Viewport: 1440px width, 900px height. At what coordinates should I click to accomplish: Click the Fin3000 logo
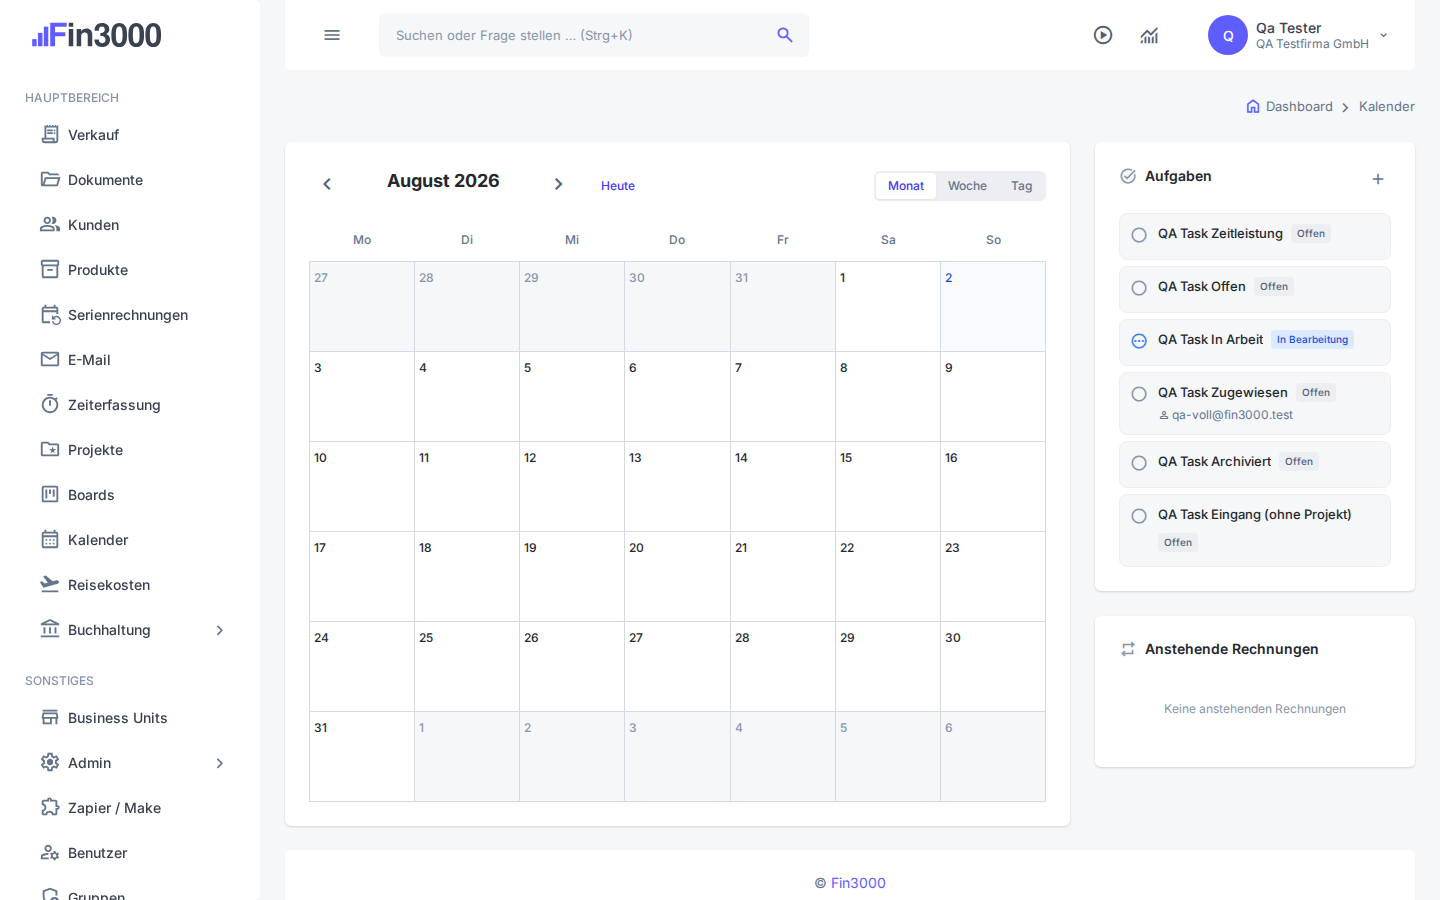pyautogui.click(x=97, y=35)
